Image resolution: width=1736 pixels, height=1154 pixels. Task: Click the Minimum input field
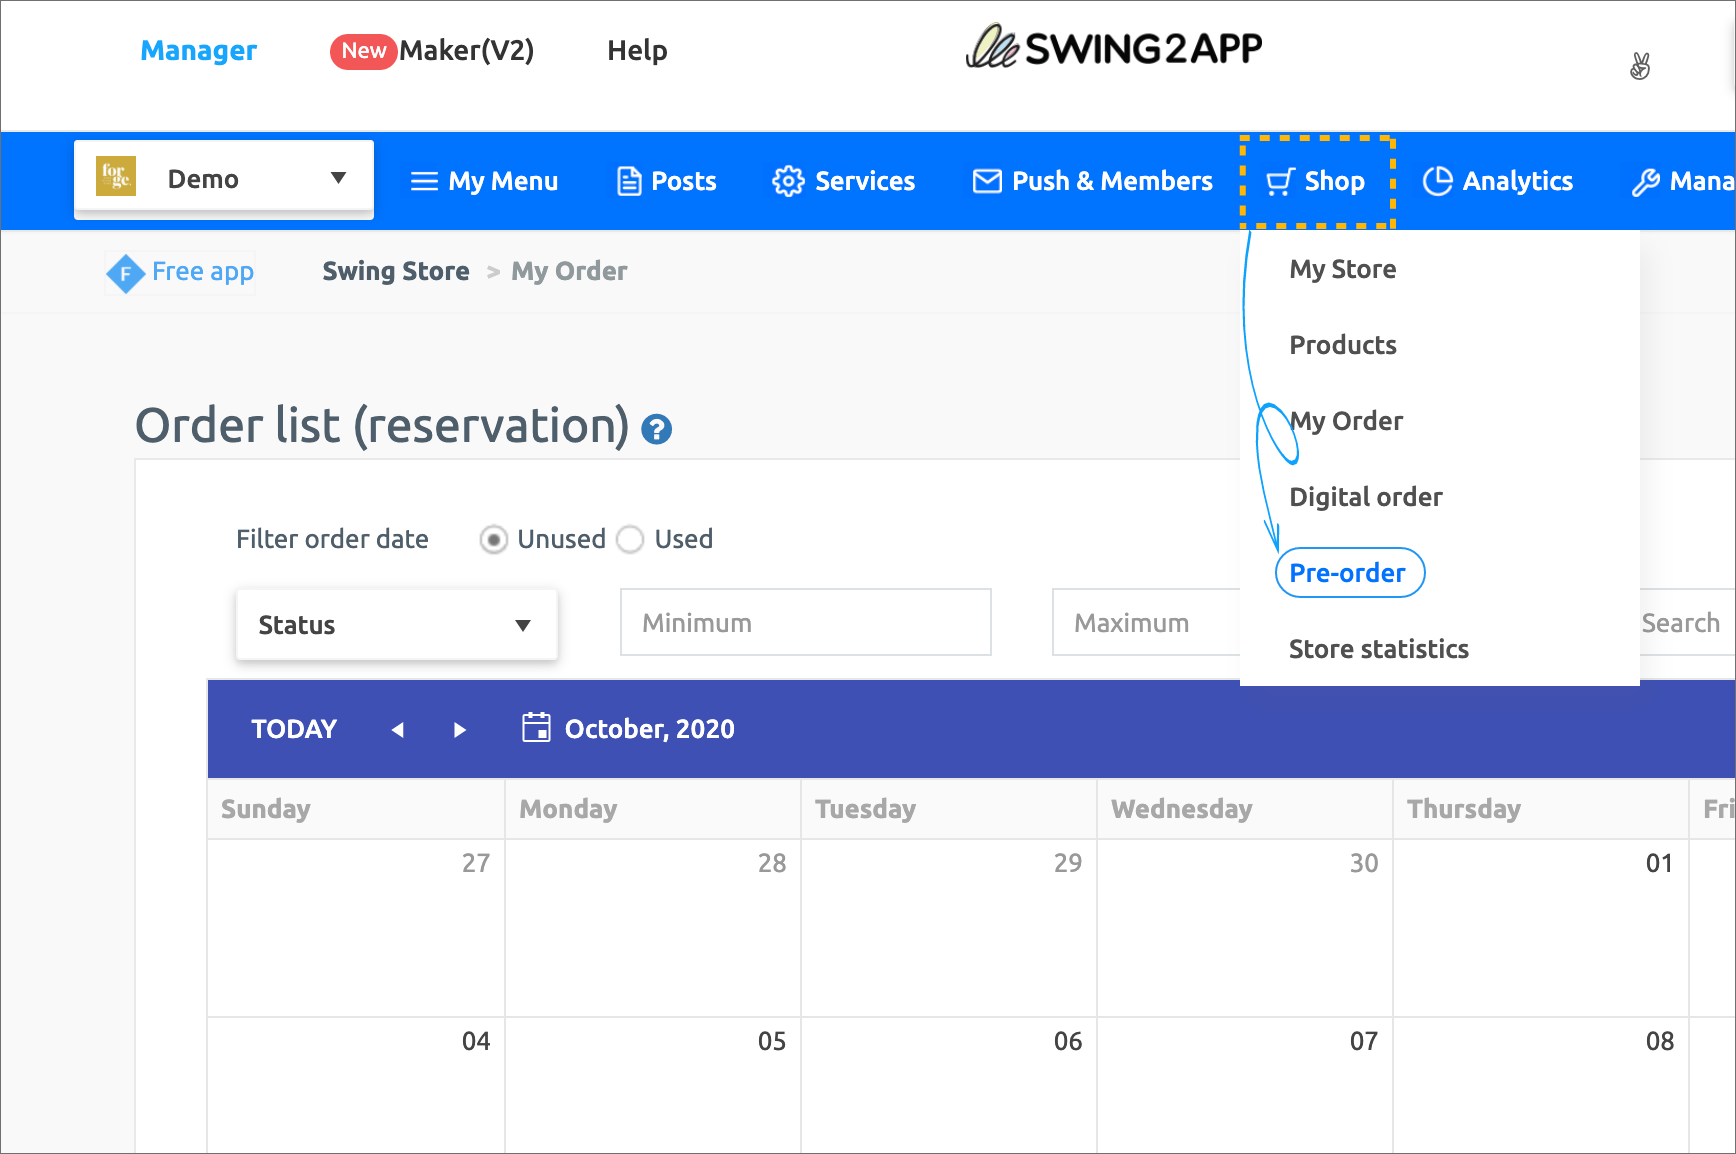(x=805, y=623)
